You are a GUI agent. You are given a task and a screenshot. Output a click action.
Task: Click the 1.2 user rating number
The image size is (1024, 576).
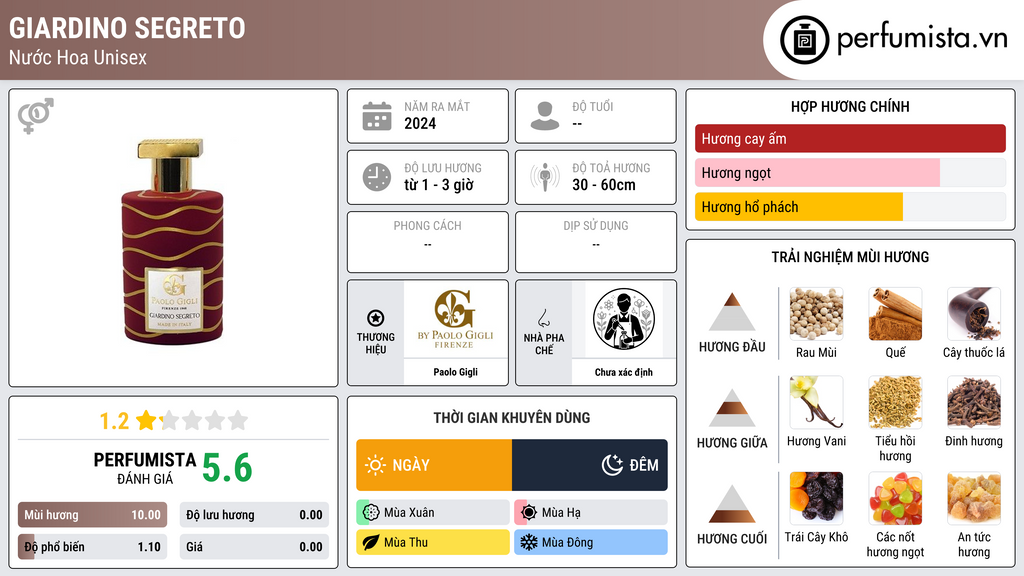point(114,421)
